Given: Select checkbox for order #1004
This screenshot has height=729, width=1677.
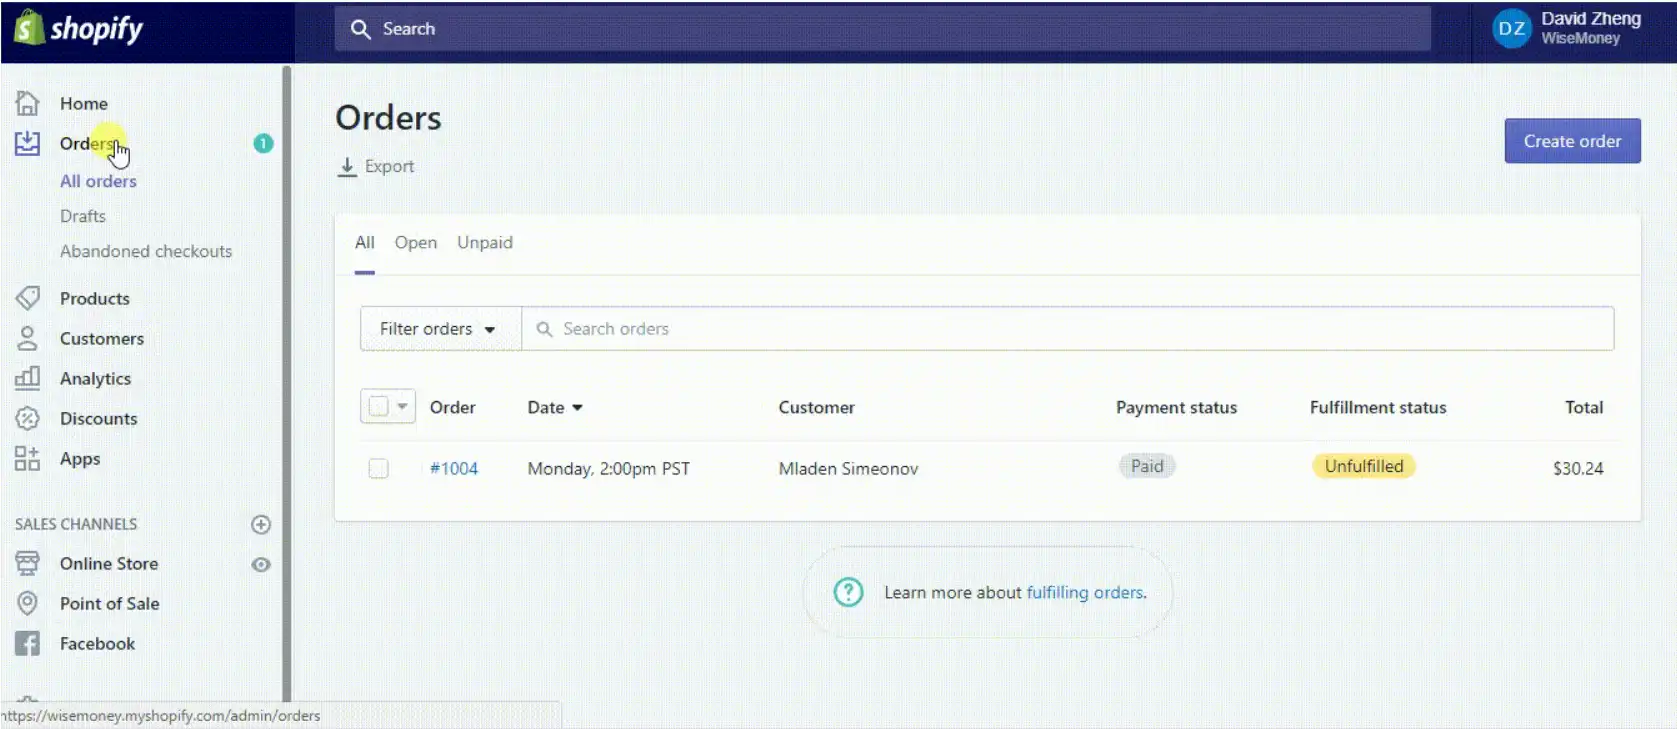Looking at the screenshot, I should [x=378, y=468].
